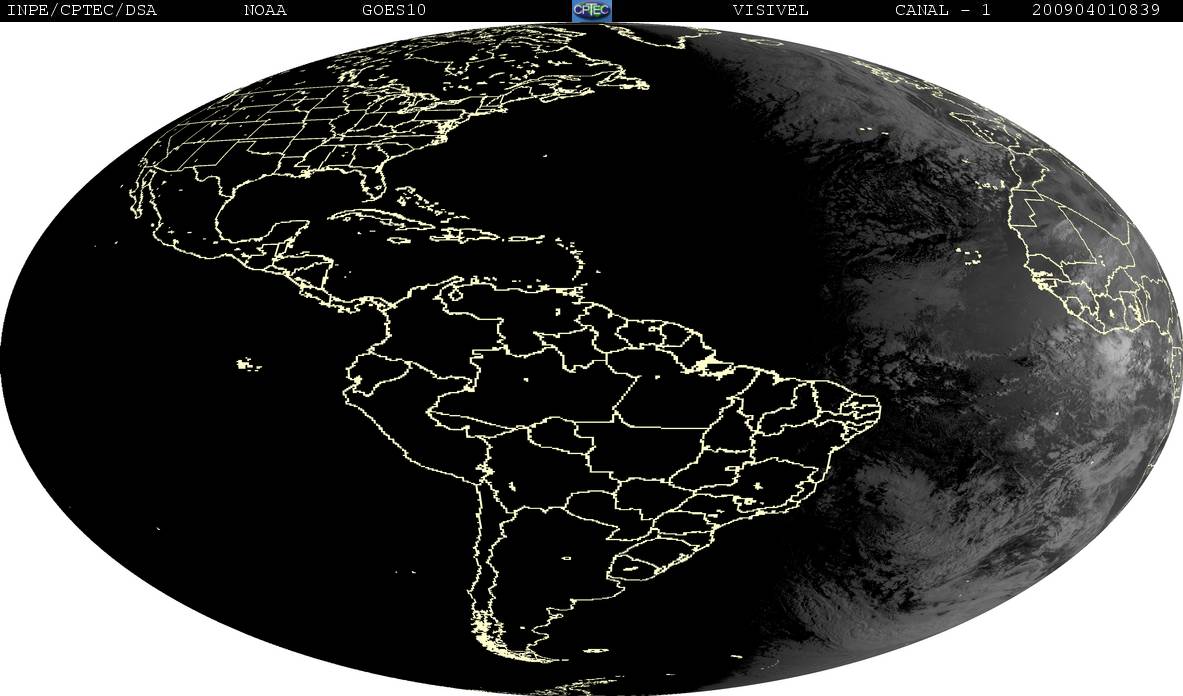Click the CPTEC logo in the header
Image resolution: width=1183 pixels, height=696 pixels.
tap(591, 10)
